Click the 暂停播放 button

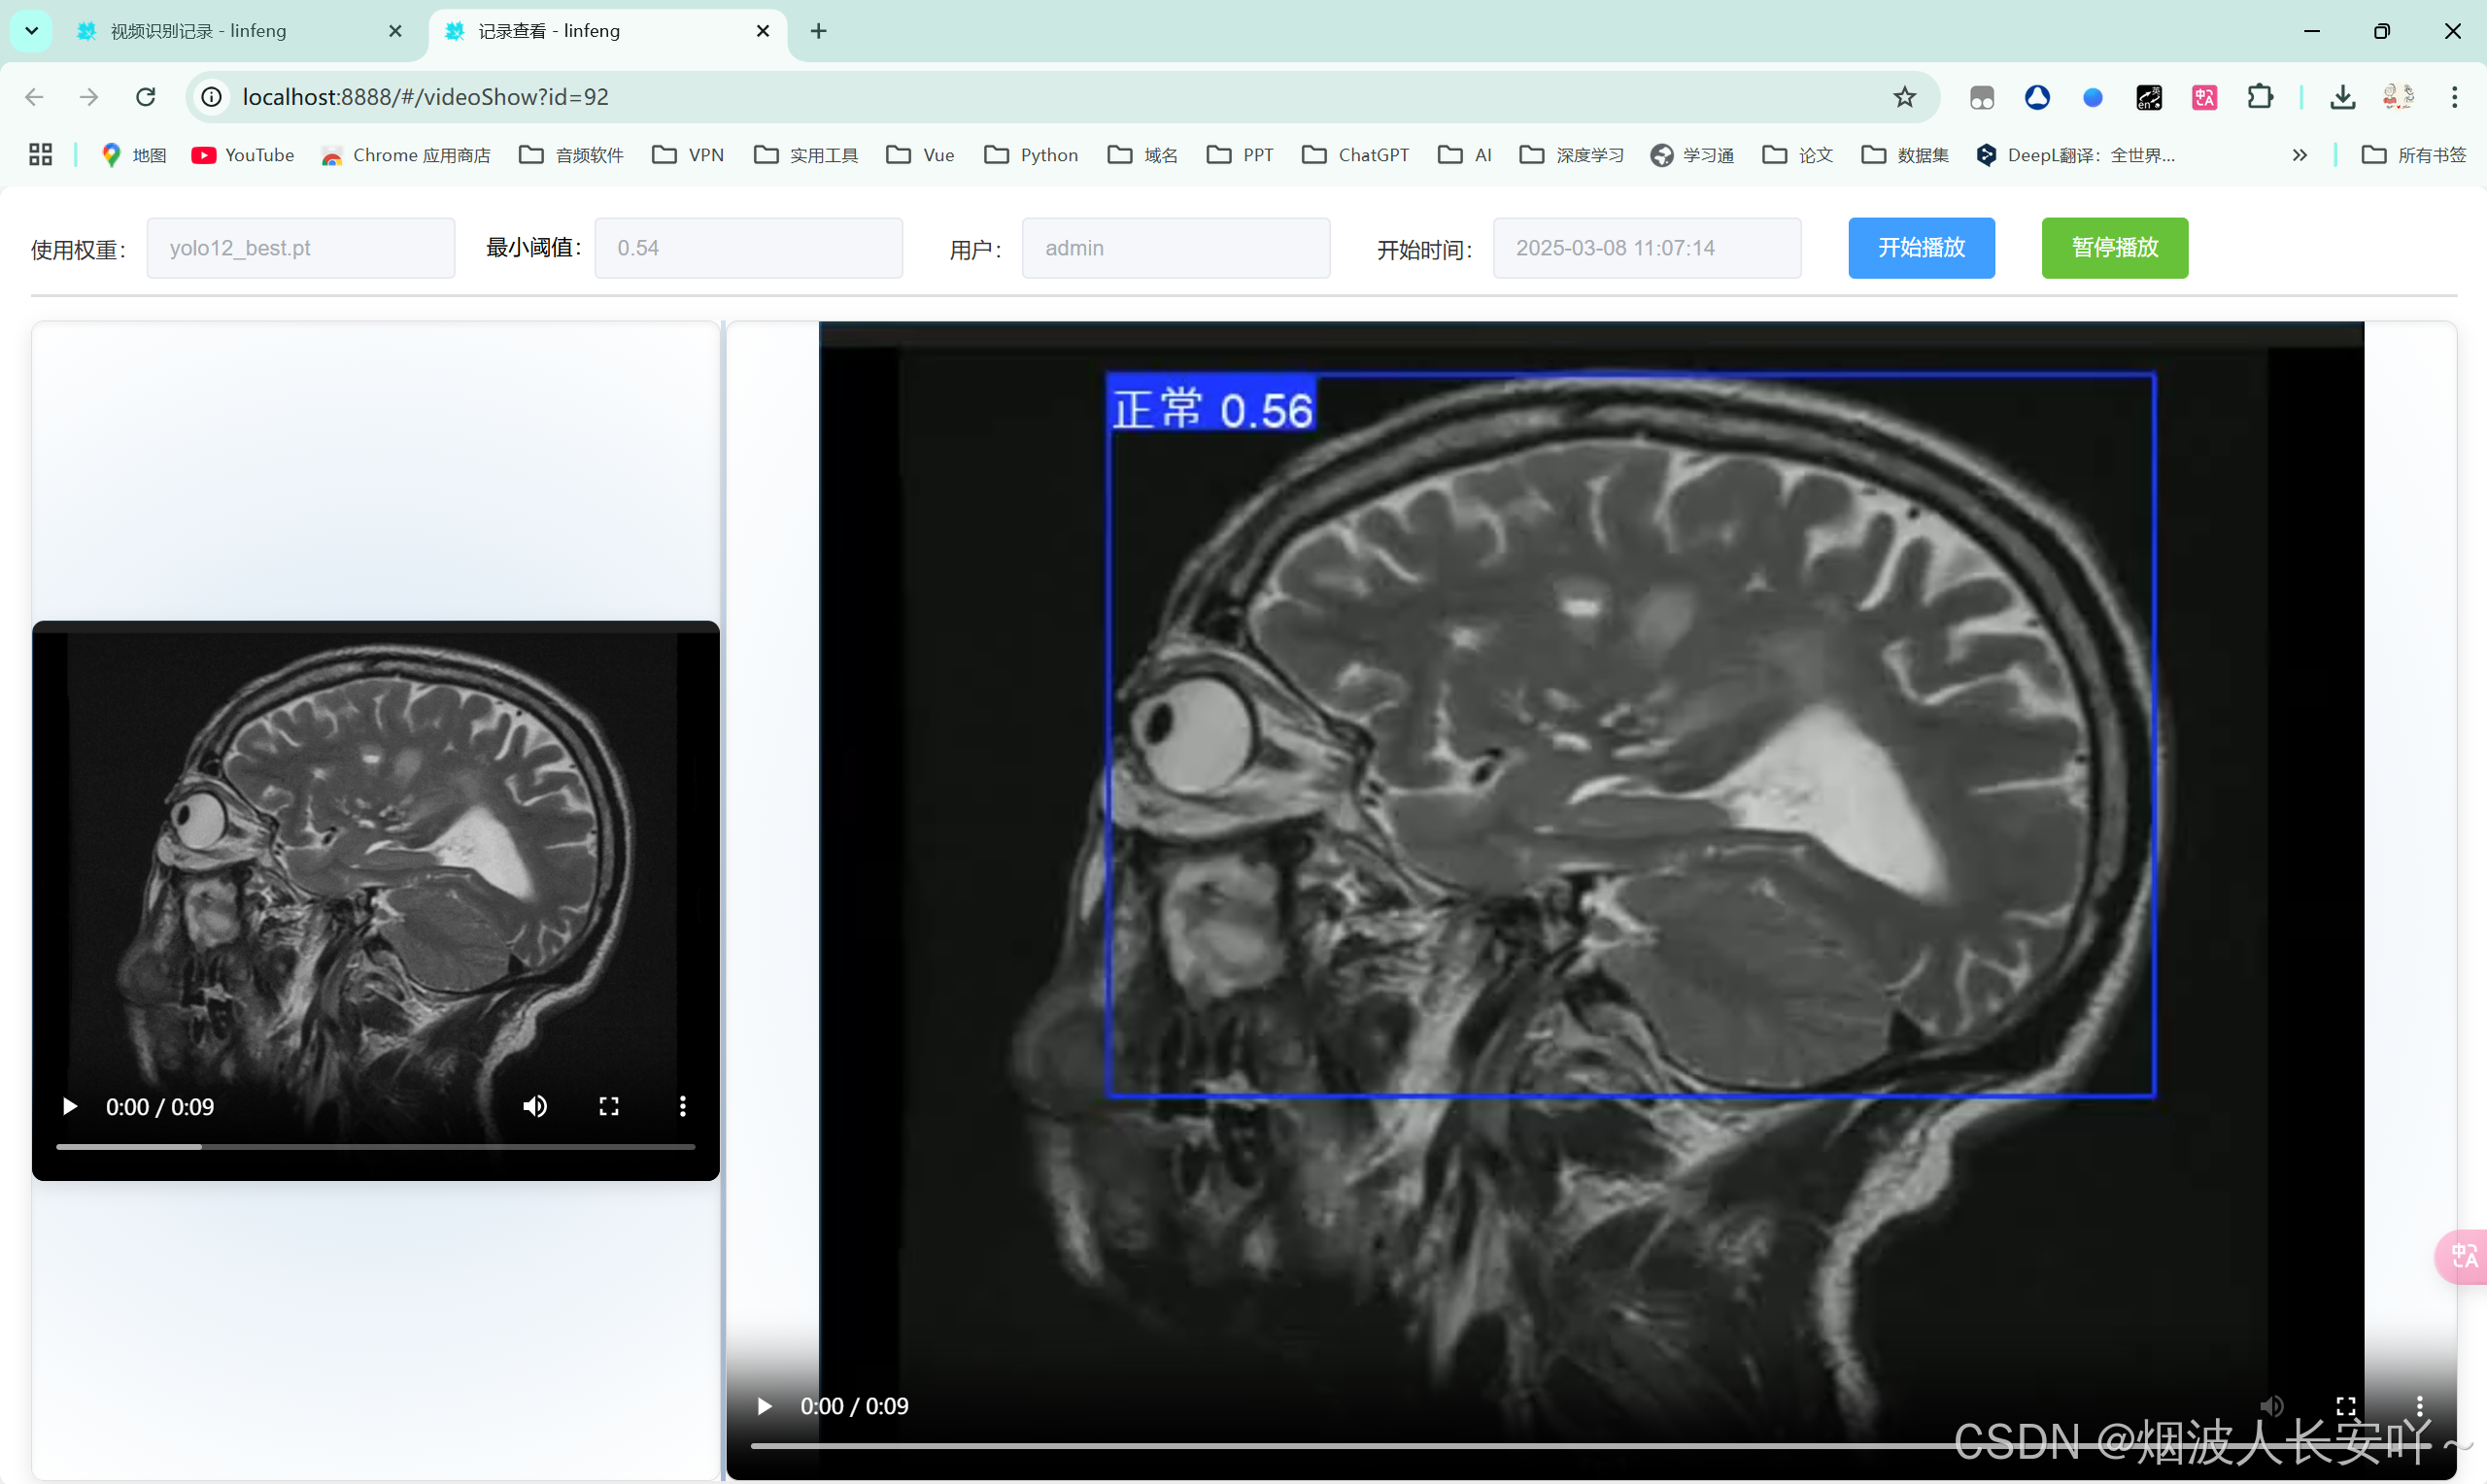tap(2114, 248)
